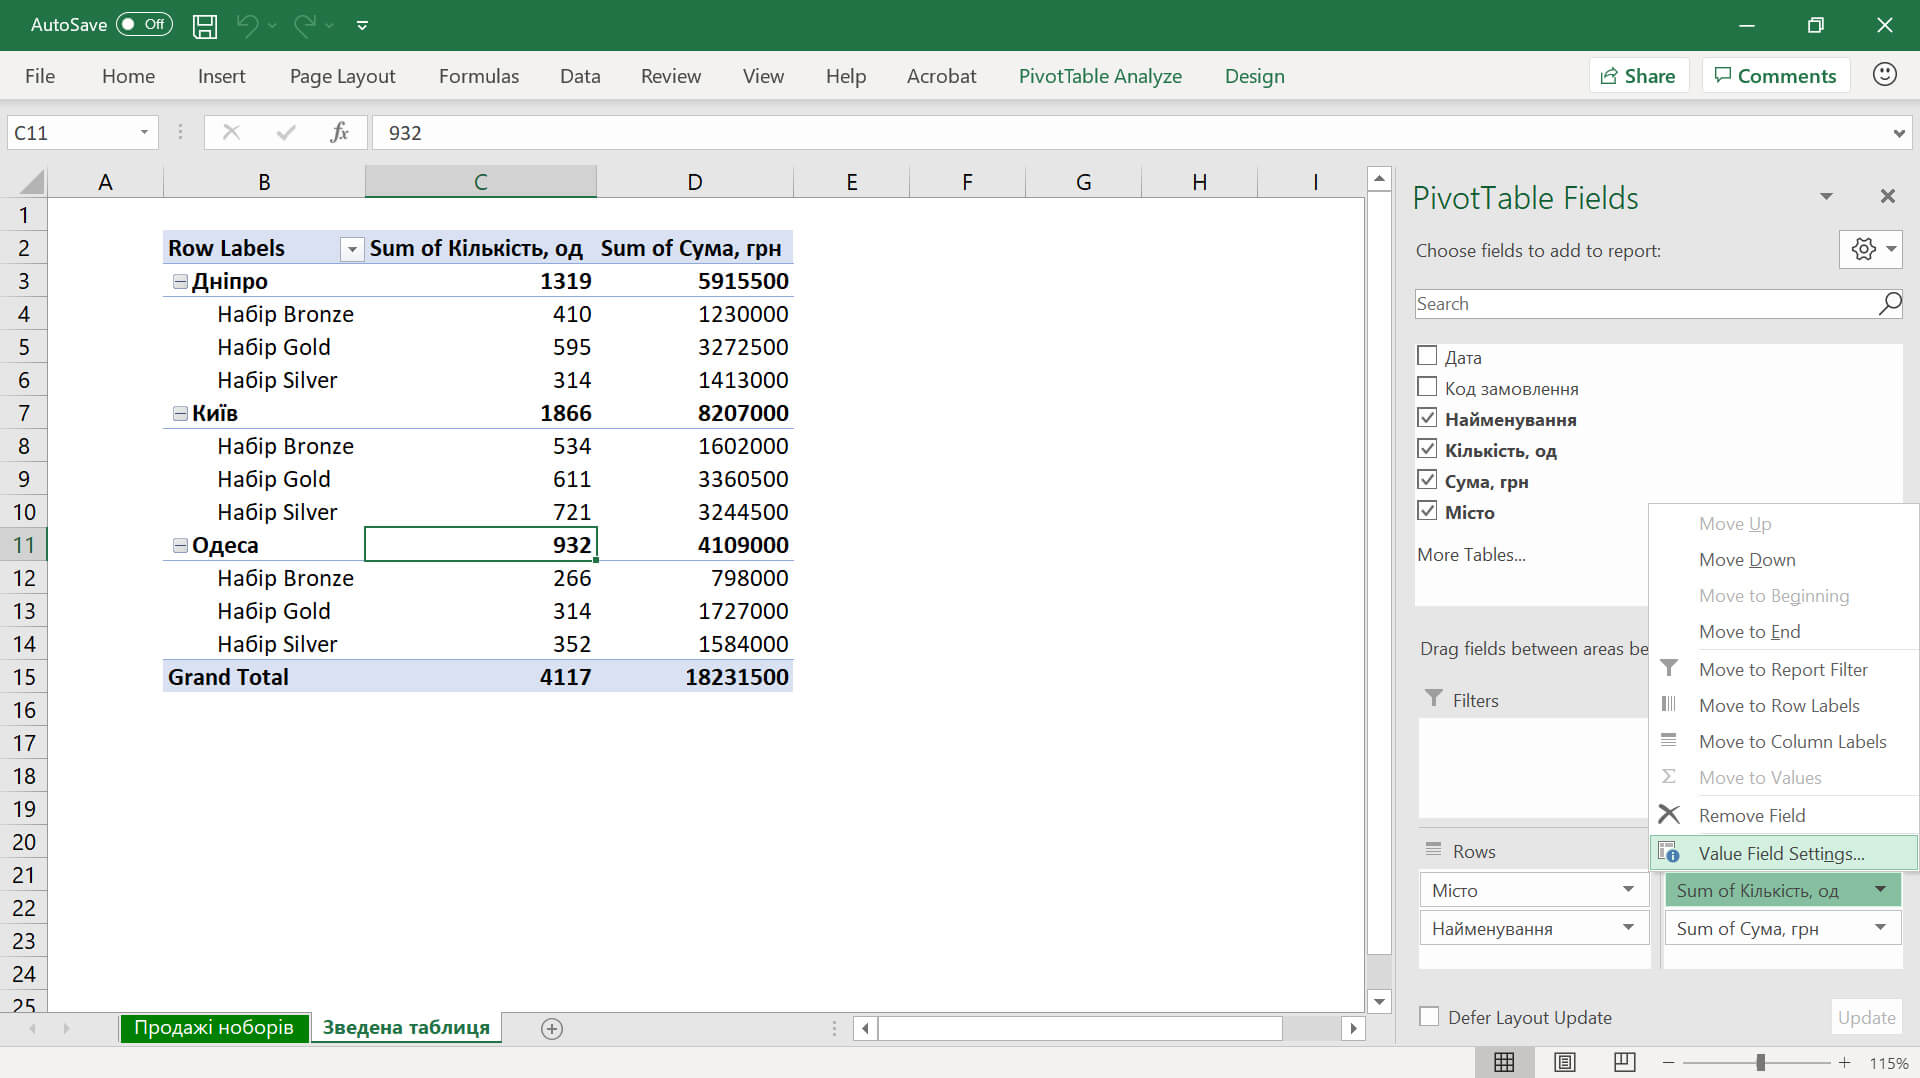Choose Value Field Settings from context menu
Image resolution: width=1920 pixels, height=1078 pixels.
point(1781,853)
